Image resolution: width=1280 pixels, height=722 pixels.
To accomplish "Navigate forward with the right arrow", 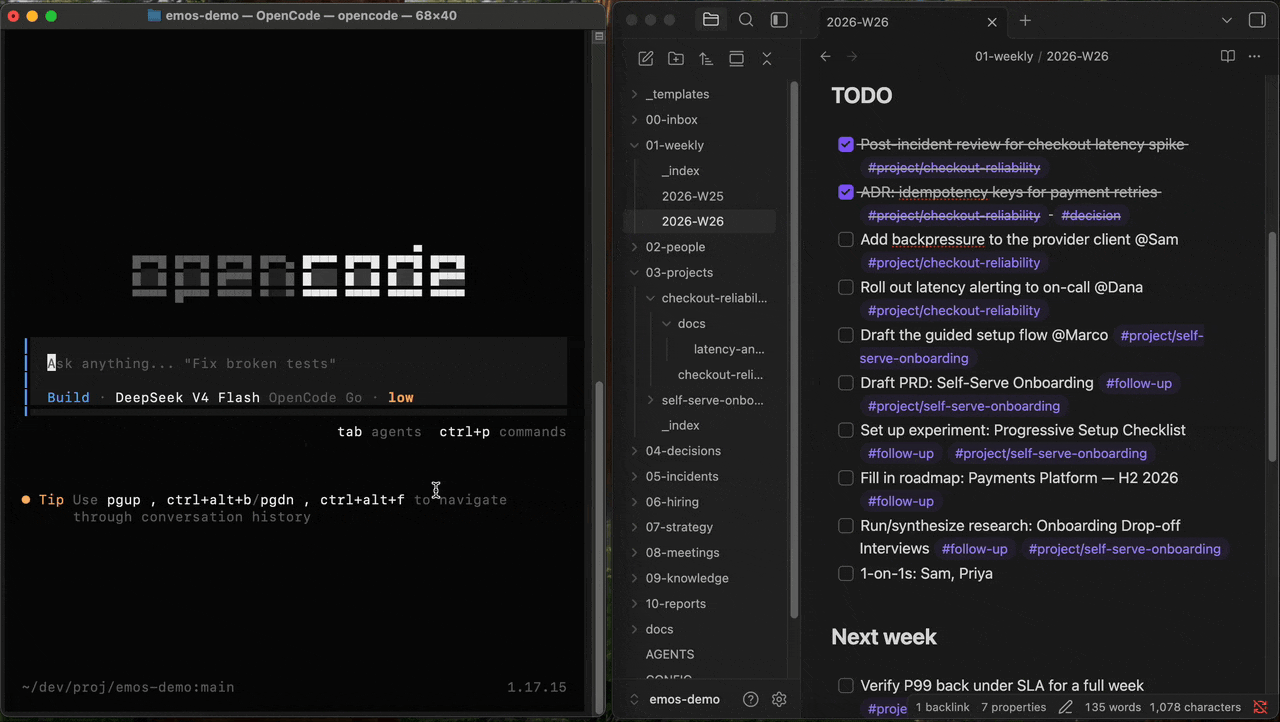I will (853, 56).
